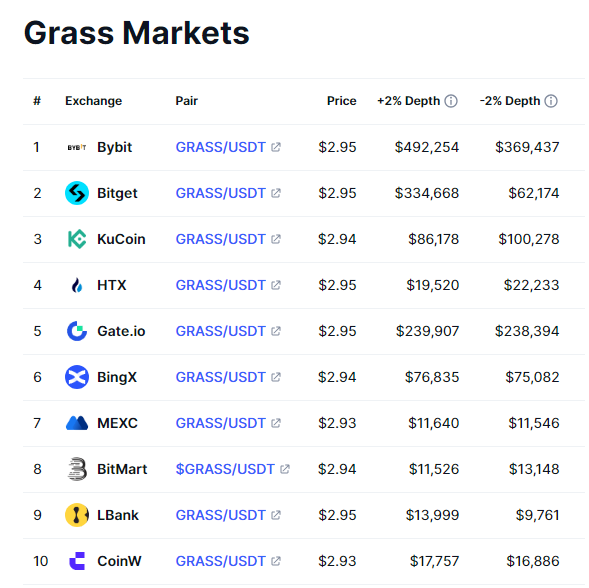Viewport: 589px width, 588px height.
Task: Click external link icon in Bitget row
Action: point(276,193)
